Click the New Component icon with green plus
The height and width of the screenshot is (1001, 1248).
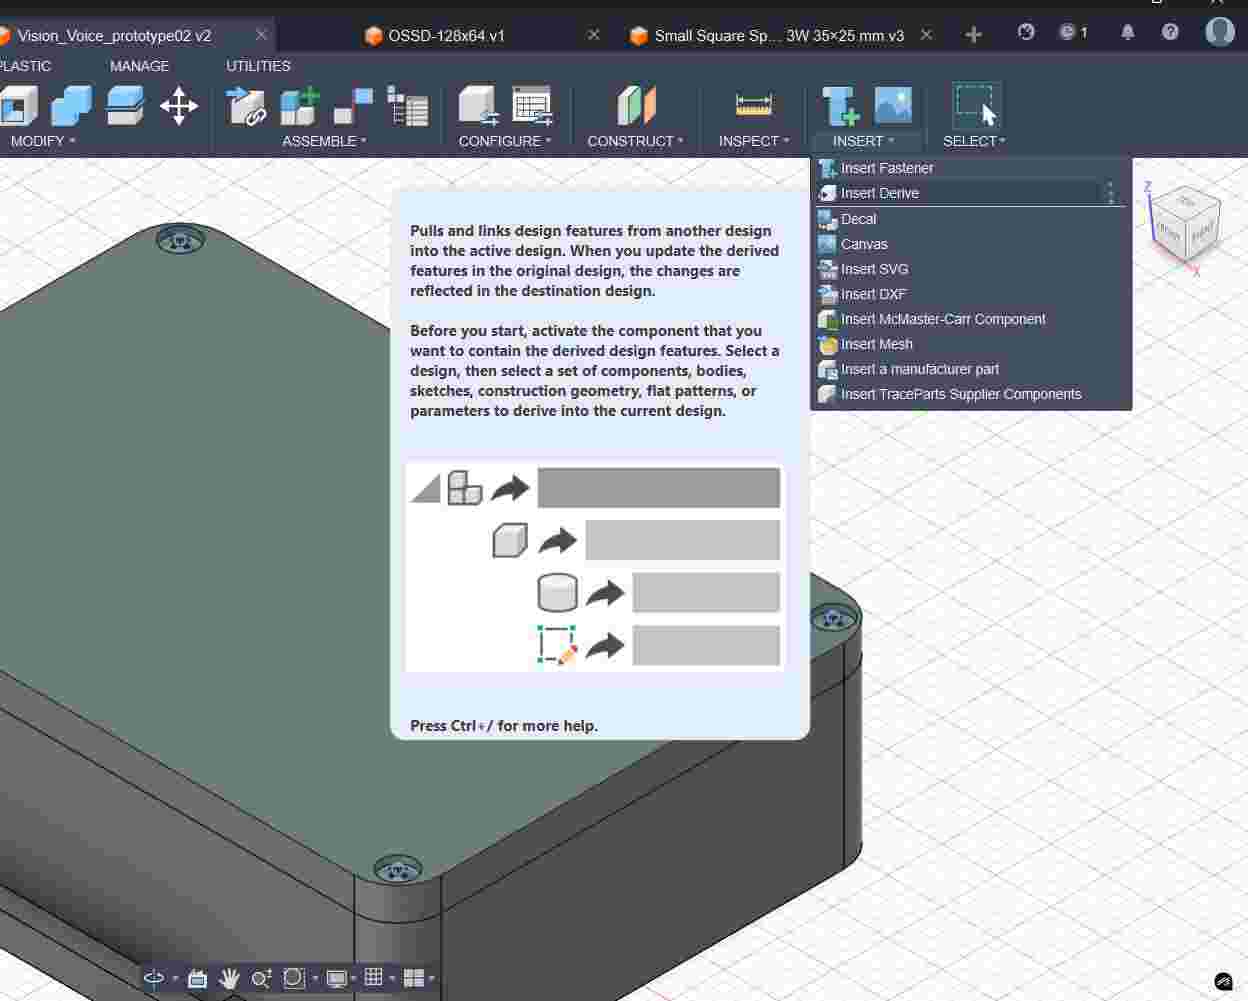click(299, 105)
